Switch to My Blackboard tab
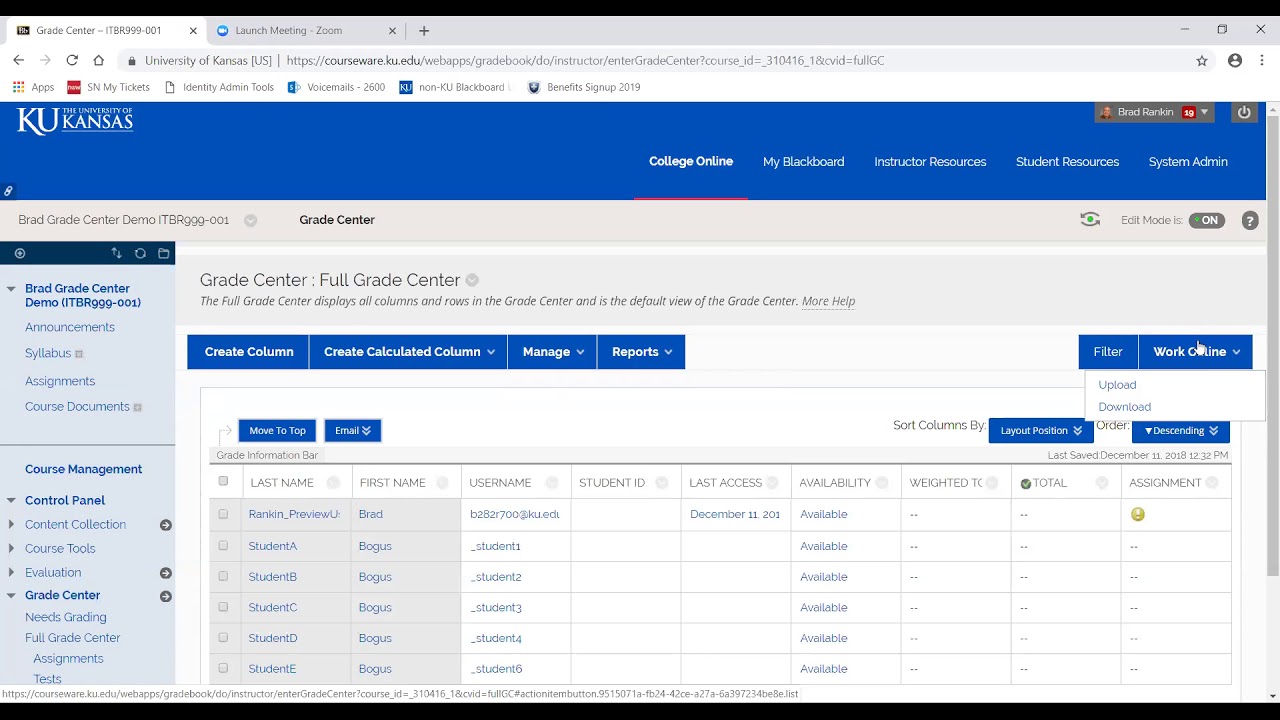Screen dimensions: 1280x720 [803, 161]
